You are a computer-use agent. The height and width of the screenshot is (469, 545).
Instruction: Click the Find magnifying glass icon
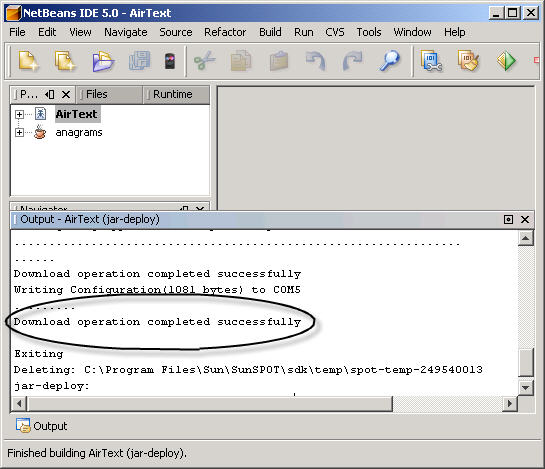[390, 61]
